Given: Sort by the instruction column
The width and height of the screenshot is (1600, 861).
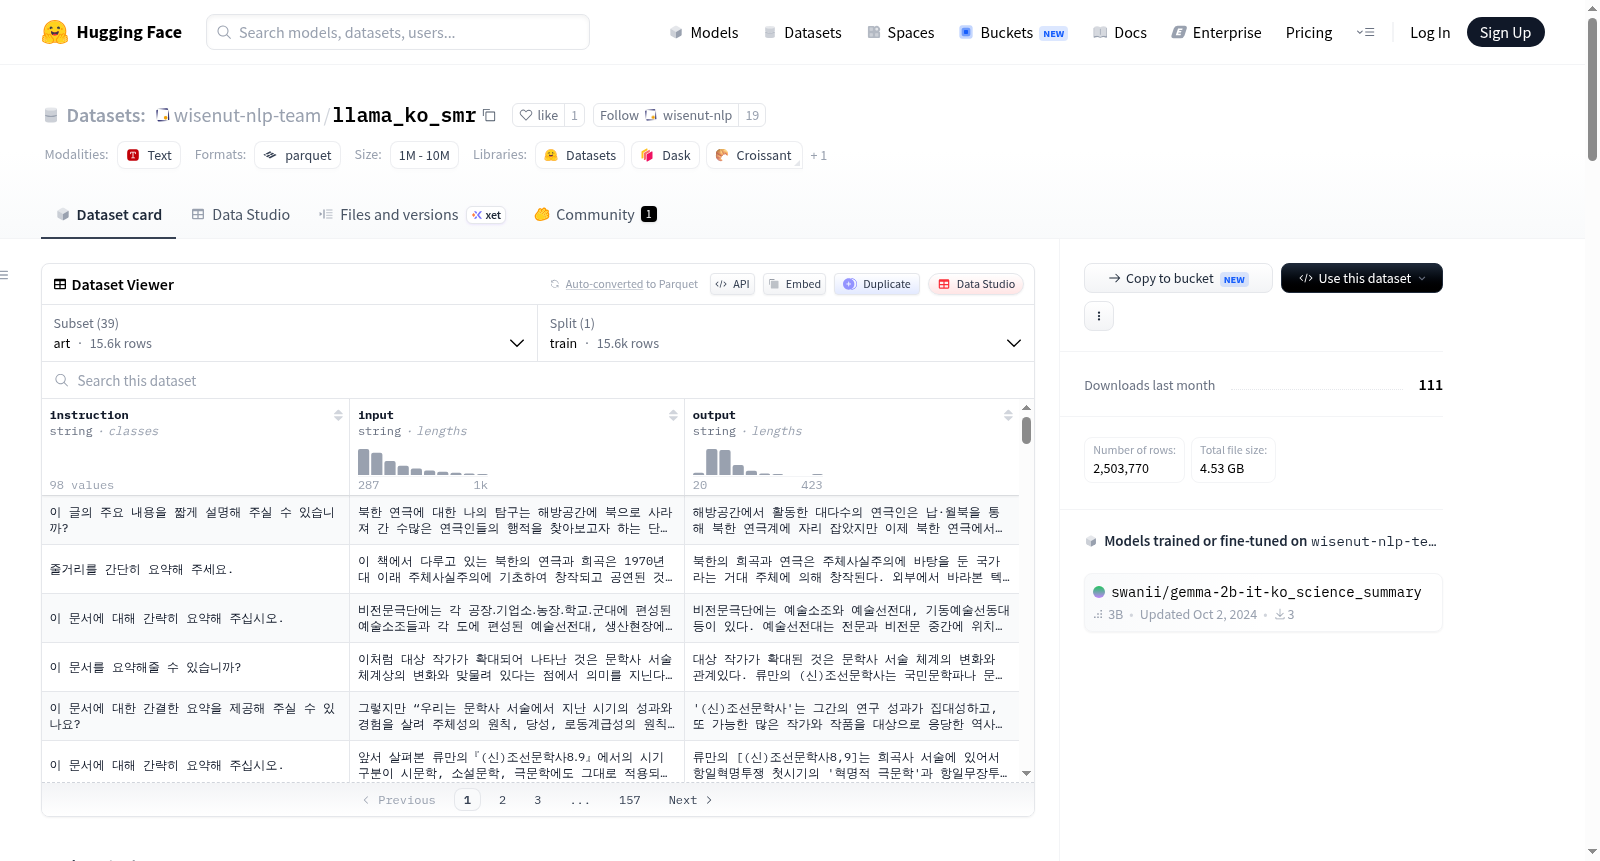Looking at the screenshot, I should 338,415.
